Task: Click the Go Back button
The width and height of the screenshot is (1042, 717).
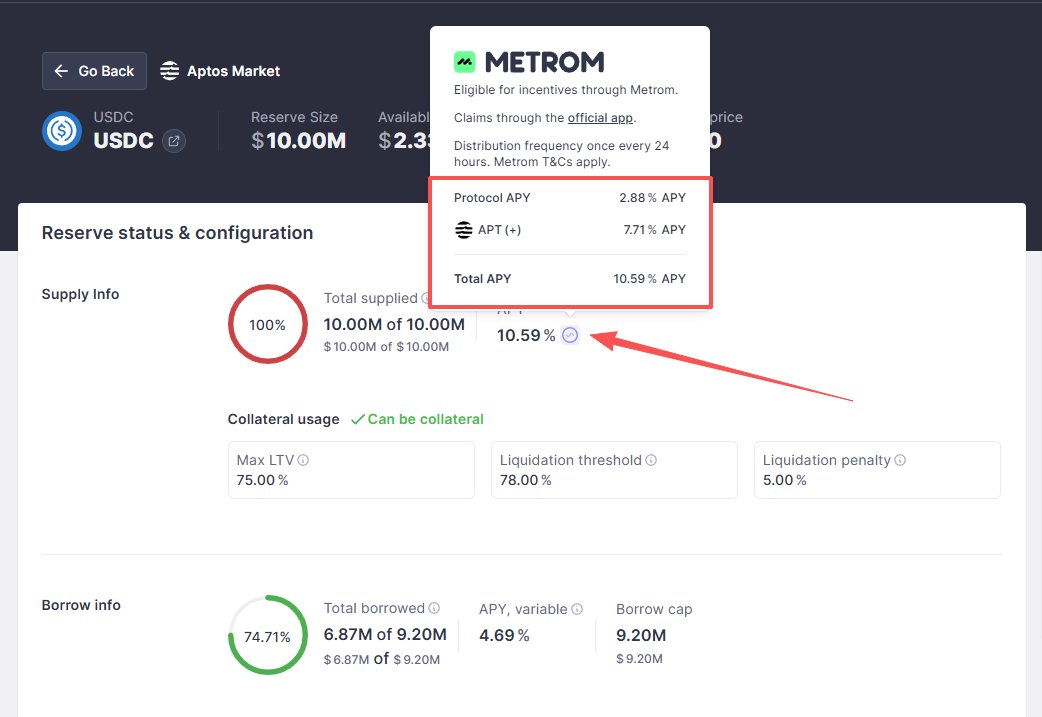Action: coord(94,71)
